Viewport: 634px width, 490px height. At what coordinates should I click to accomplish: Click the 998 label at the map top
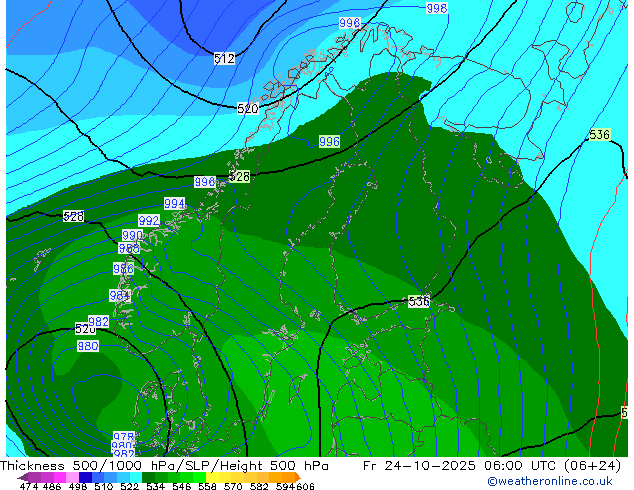[437, 8]
